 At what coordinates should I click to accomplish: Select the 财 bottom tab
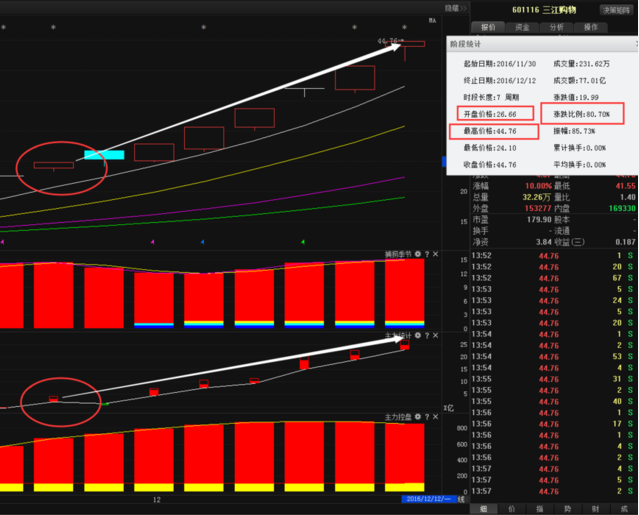point(596,509)
